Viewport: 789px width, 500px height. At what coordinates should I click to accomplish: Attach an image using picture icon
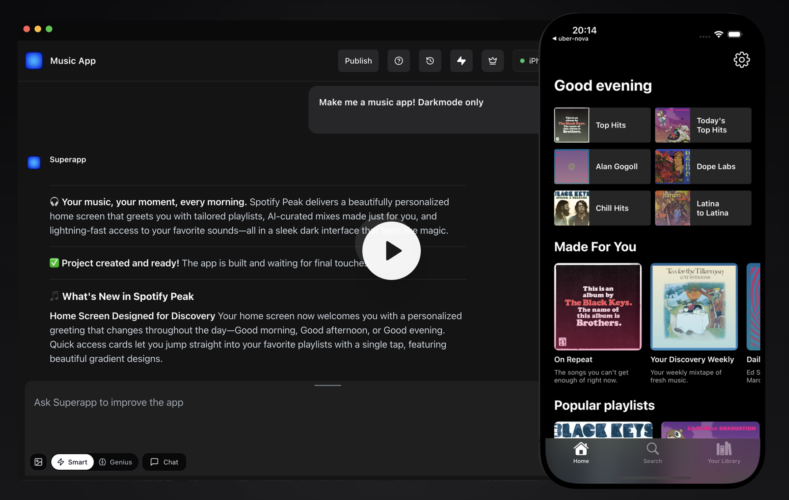38,462
